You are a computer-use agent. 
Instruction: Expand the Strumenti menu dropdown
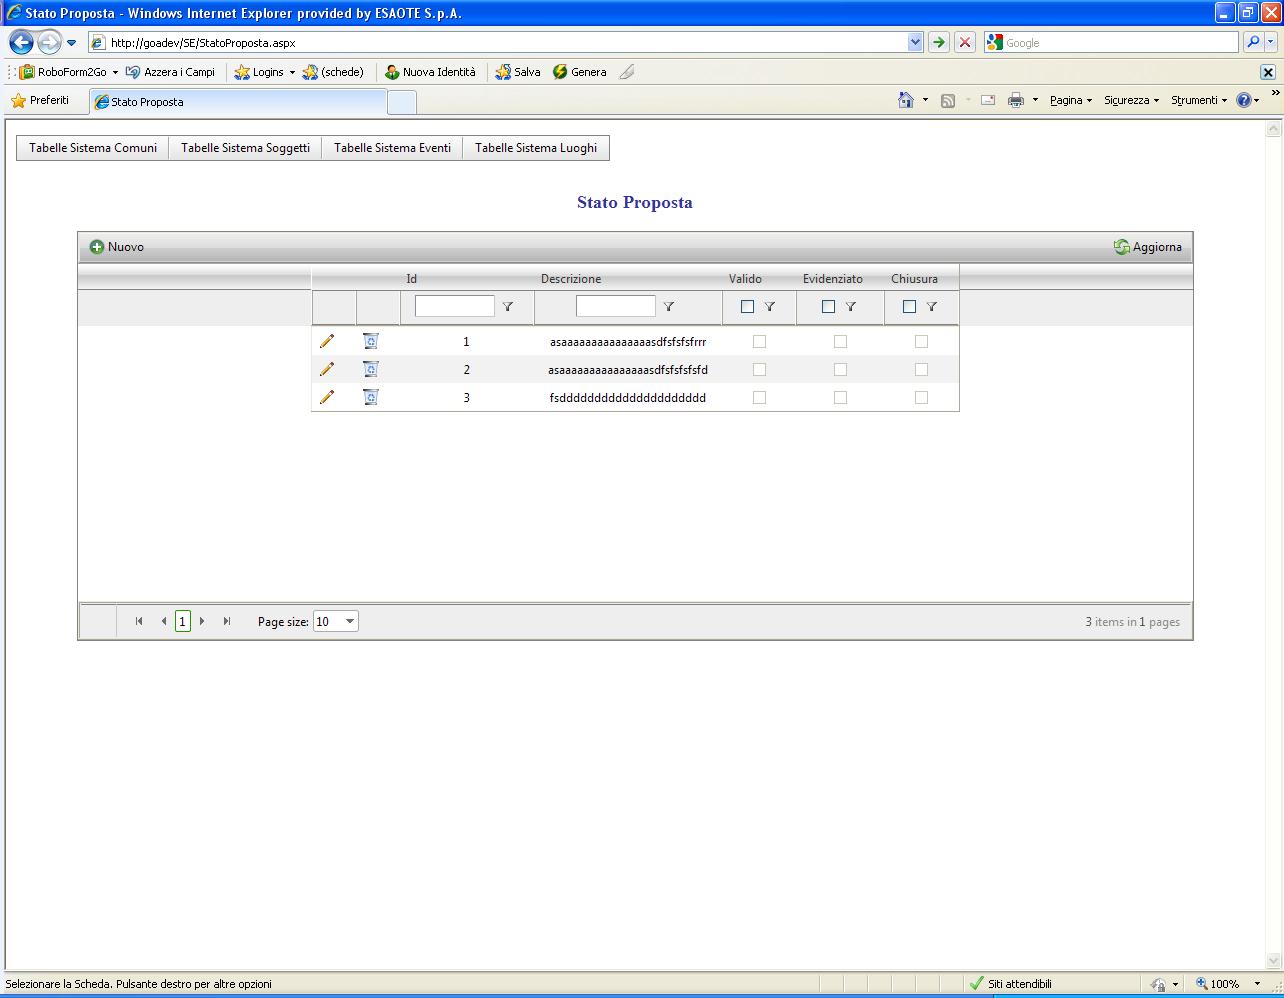[1199, 100]
